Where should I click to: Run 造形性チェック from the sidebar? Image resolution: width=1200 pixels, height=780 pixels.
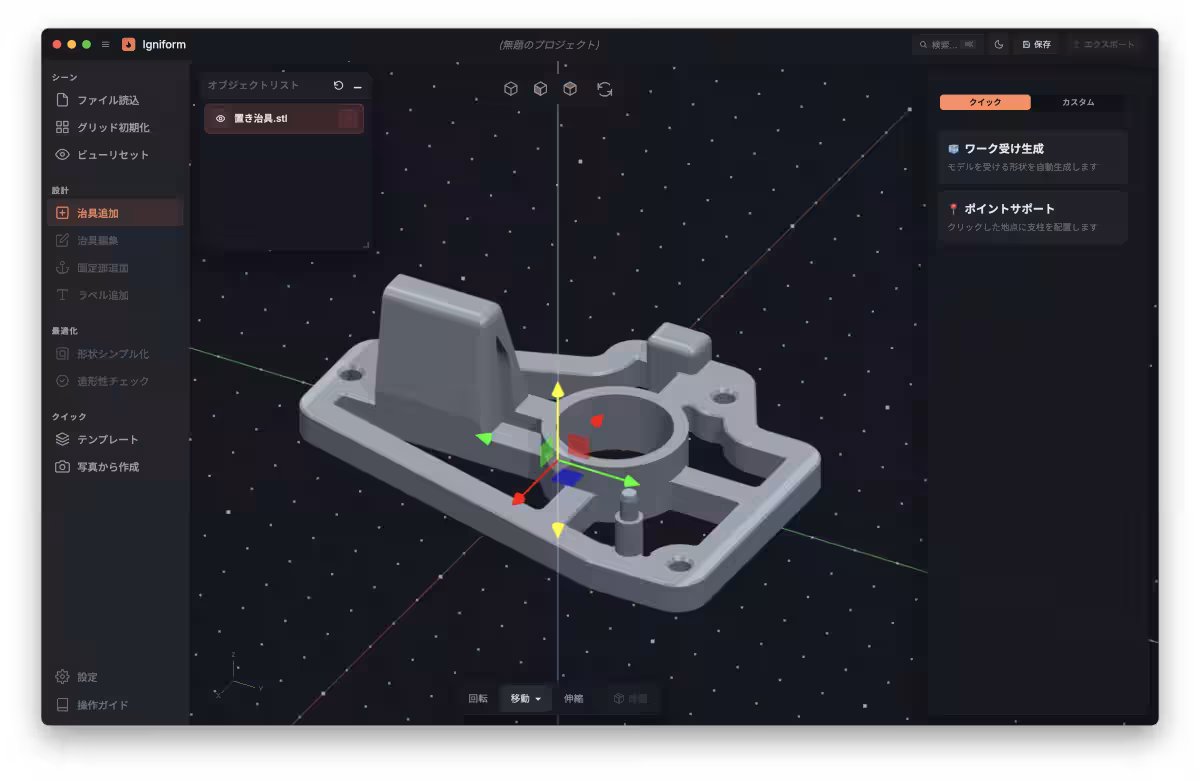pyautogui.click(x=115, y=381)
